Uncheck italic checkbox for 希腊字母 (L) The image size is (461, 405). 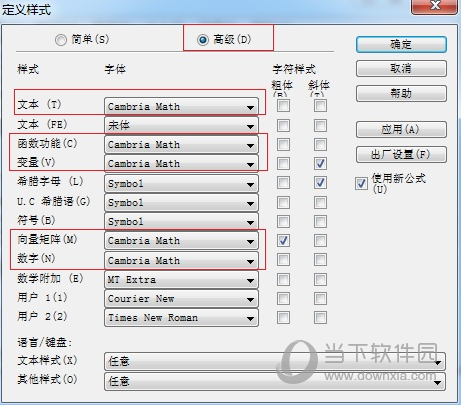pos(320,183)
